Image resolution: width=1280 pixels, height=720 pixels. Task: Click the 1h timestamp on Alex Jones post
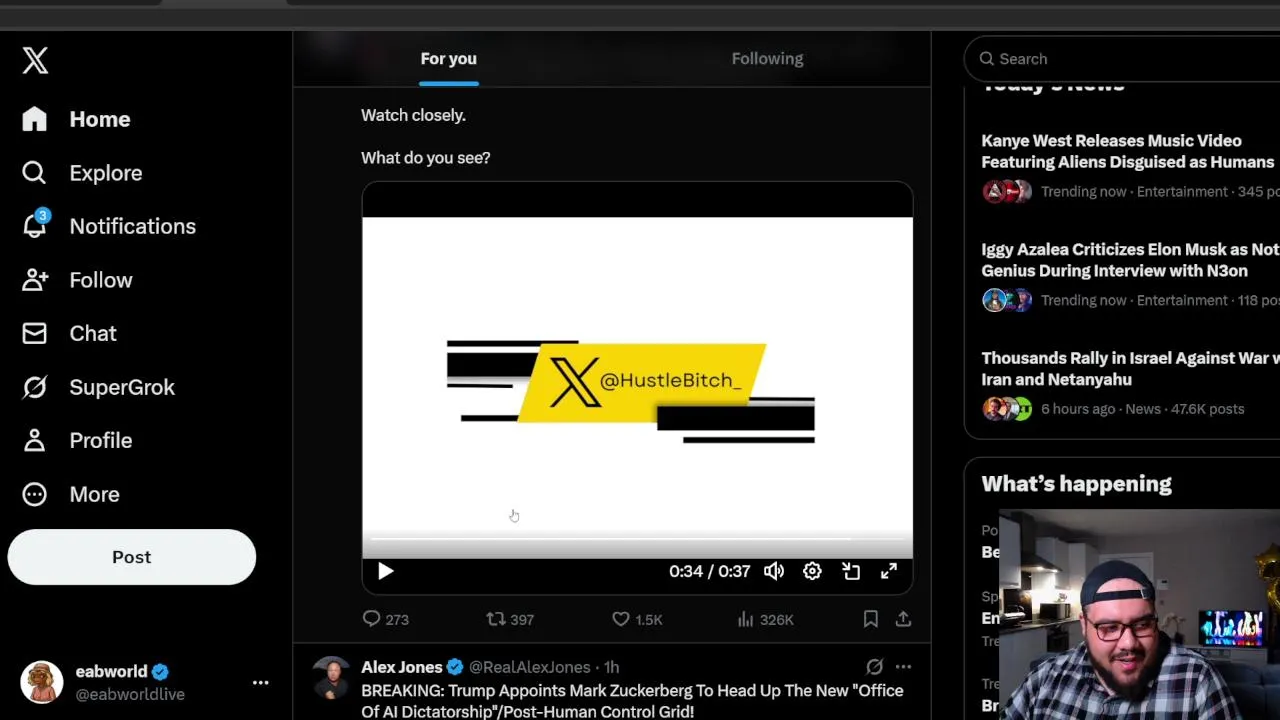click(x=611, y=667)
